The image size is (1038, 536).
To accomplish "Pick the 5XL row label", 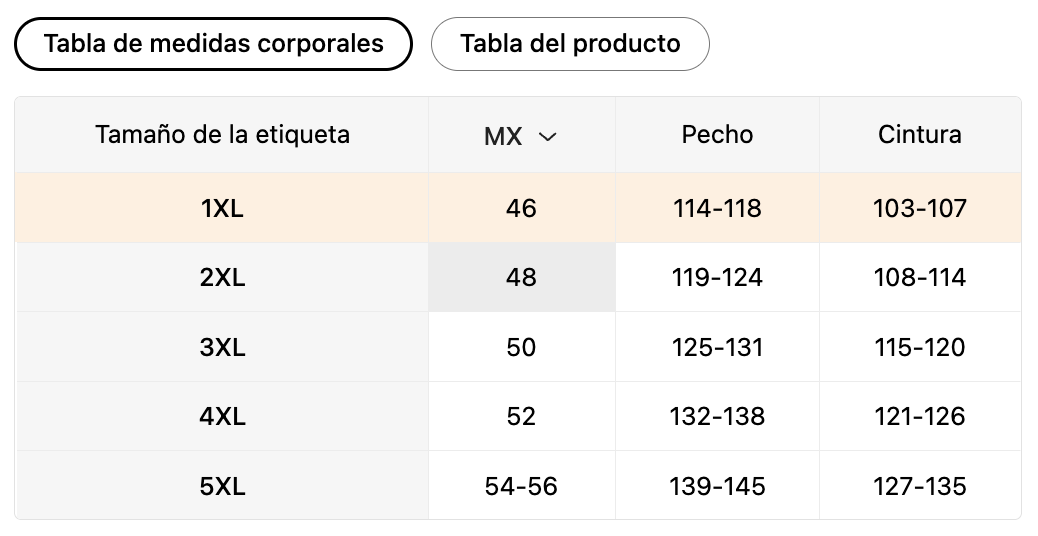I will pos(222,486).
